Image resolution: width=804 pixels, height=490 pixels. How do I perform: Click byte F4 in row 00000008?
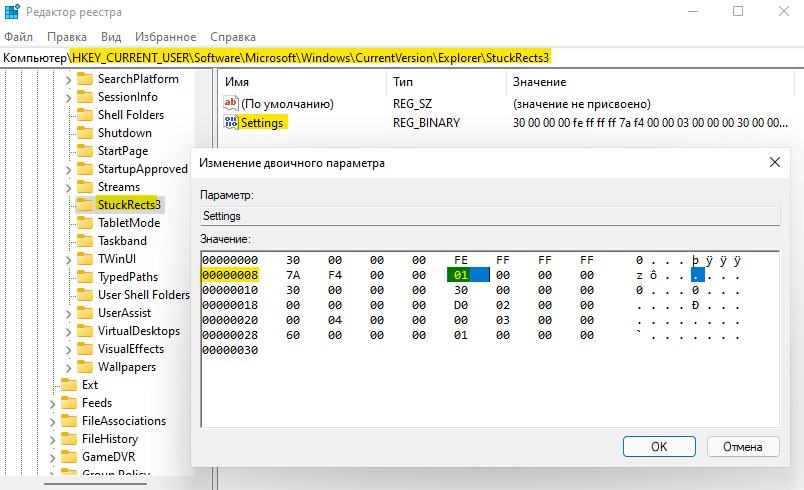(x=335, y=275)
